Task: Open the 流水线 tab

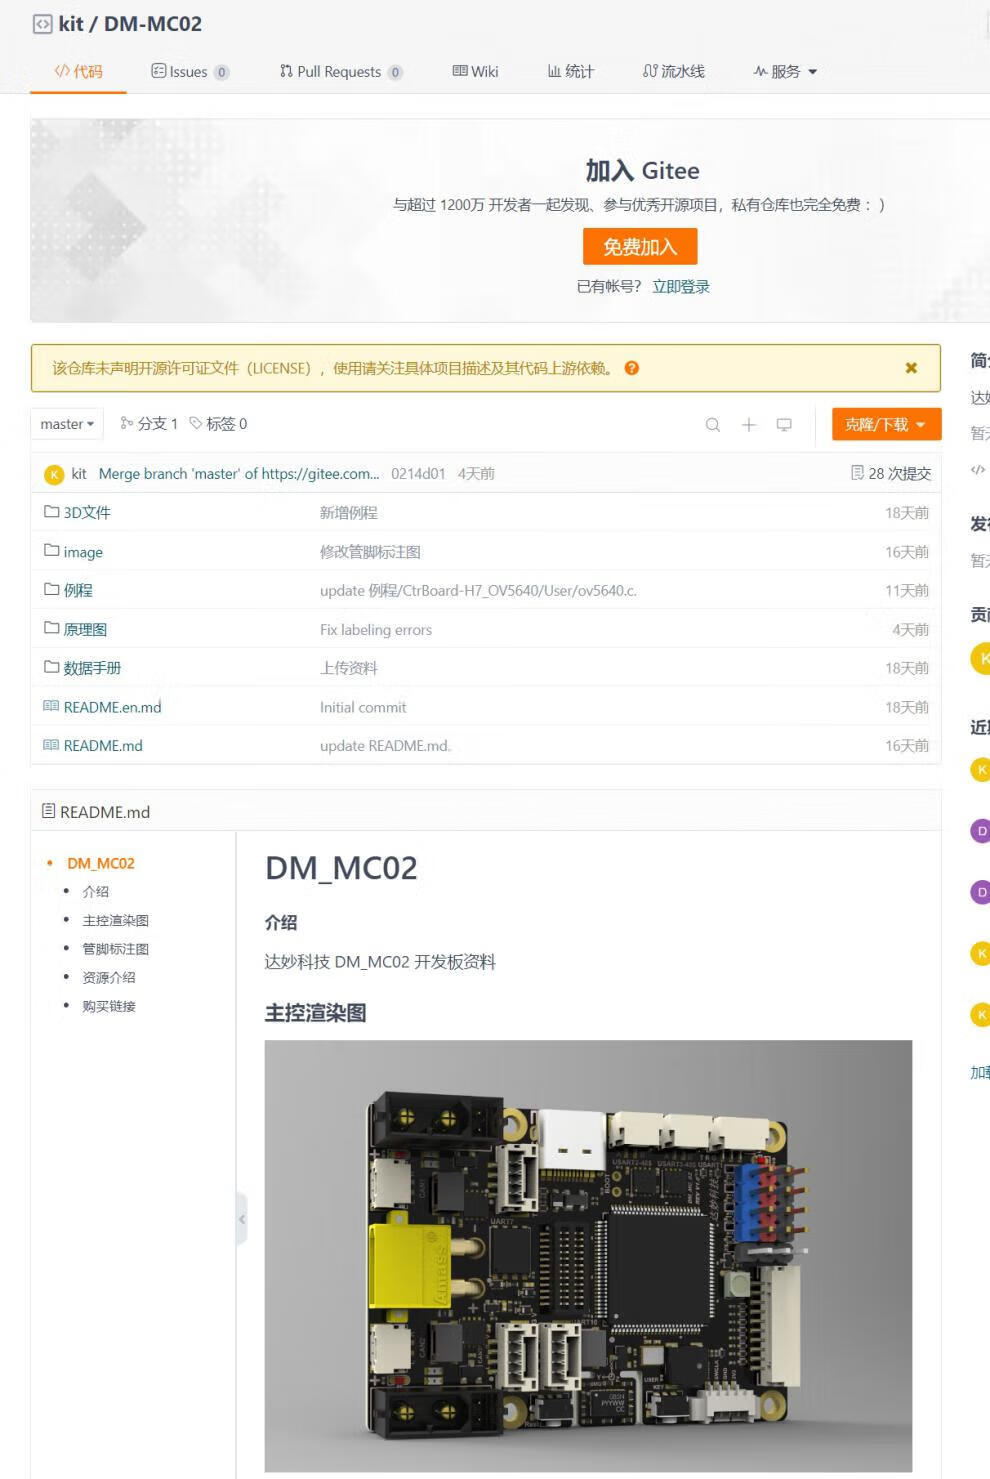Action: coord(673,71)
